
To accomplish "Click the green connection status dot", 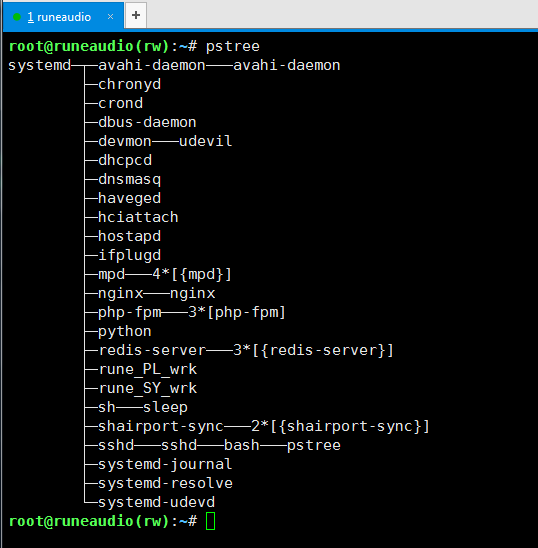I will (16, 17).
